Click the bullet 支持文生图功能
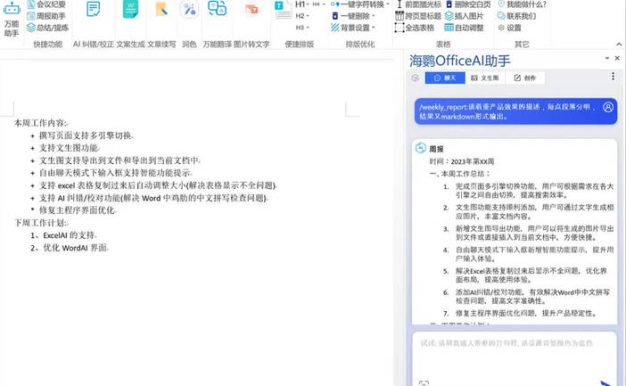This screenshot has height=386, width=626. [x=69, y=148]
